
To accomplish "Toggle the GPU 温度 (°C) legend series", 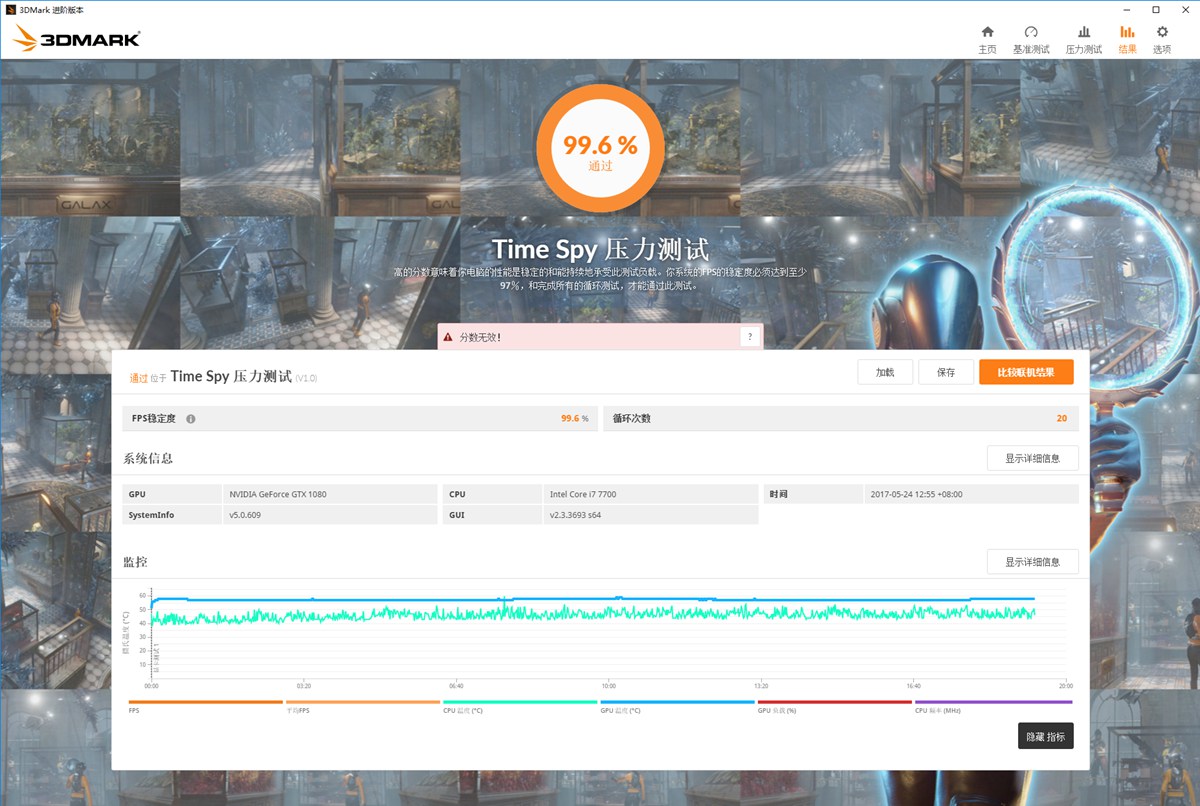I will pos(677,705).
